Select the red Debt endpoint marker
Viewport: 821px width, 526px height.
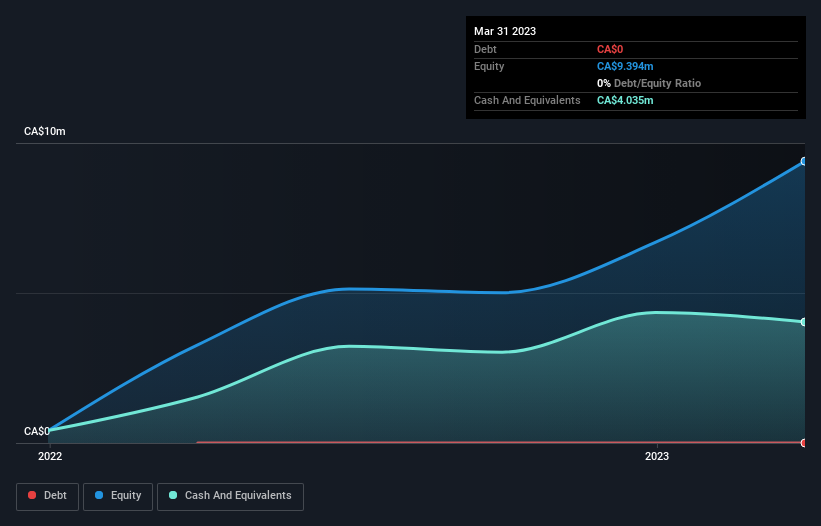pyautogui.click(x=804, y=443)
